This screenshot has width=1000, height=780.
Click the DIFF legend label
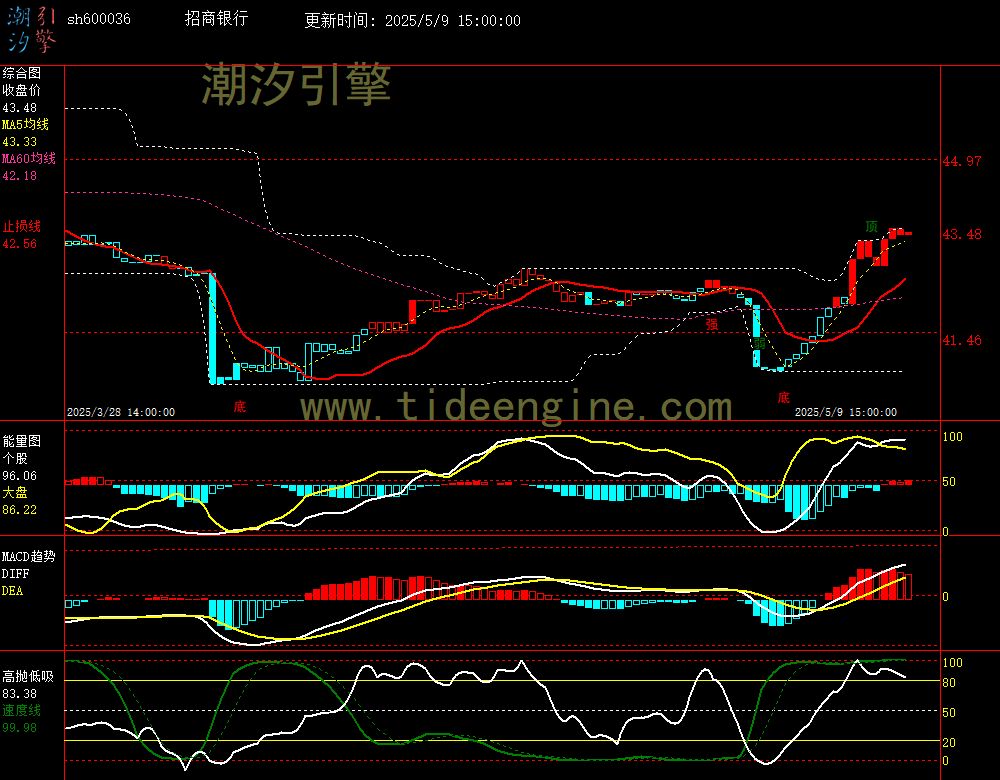[x=15, y=573]
